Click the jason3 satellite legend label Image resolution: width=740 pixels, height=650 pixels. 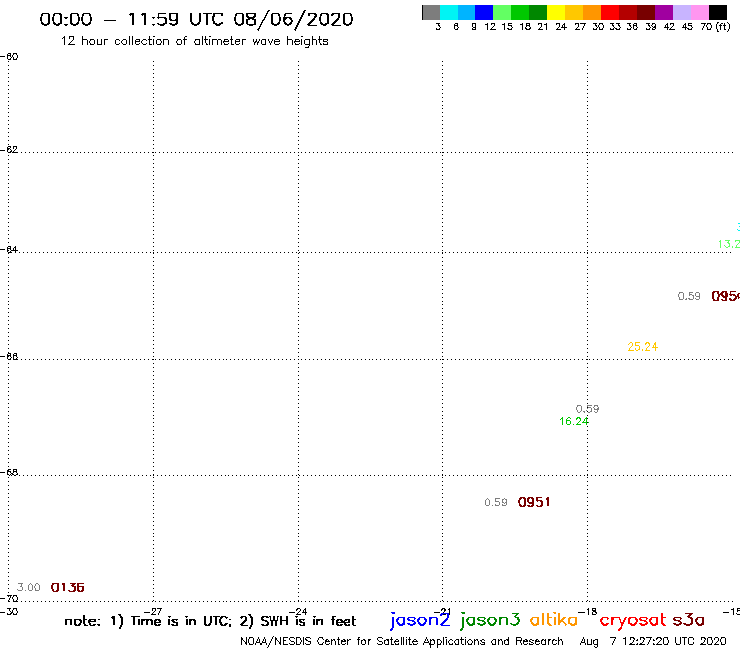pos(490,620)
